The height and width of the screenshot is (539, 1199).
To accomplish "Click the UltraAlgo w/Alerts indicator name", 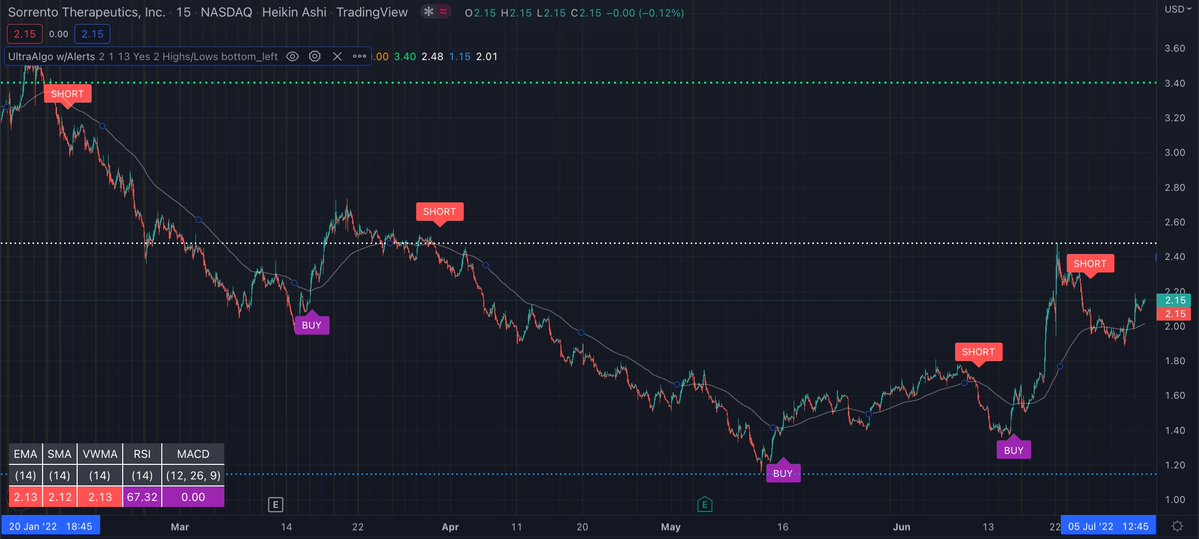I will (52, 57).
